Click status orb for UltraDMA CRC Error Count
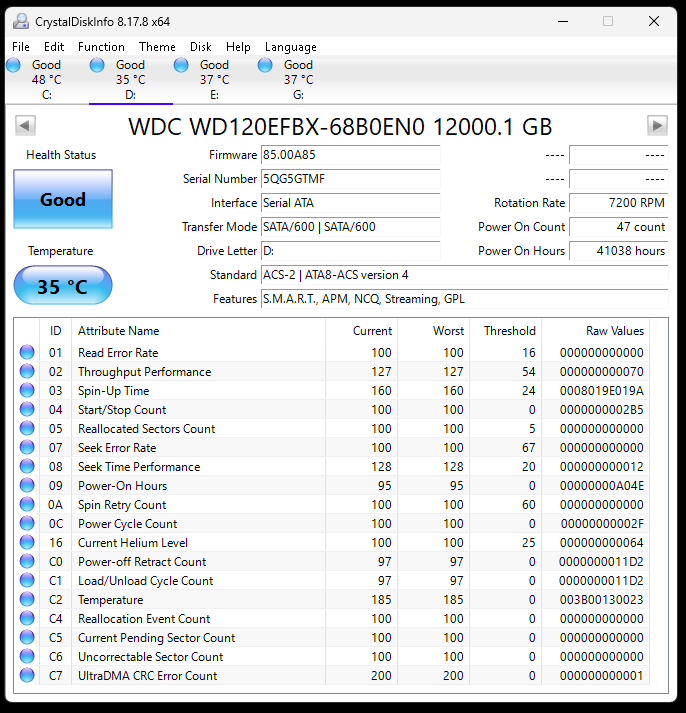Viewport: 686px width, 713px height. click(27, 676)
